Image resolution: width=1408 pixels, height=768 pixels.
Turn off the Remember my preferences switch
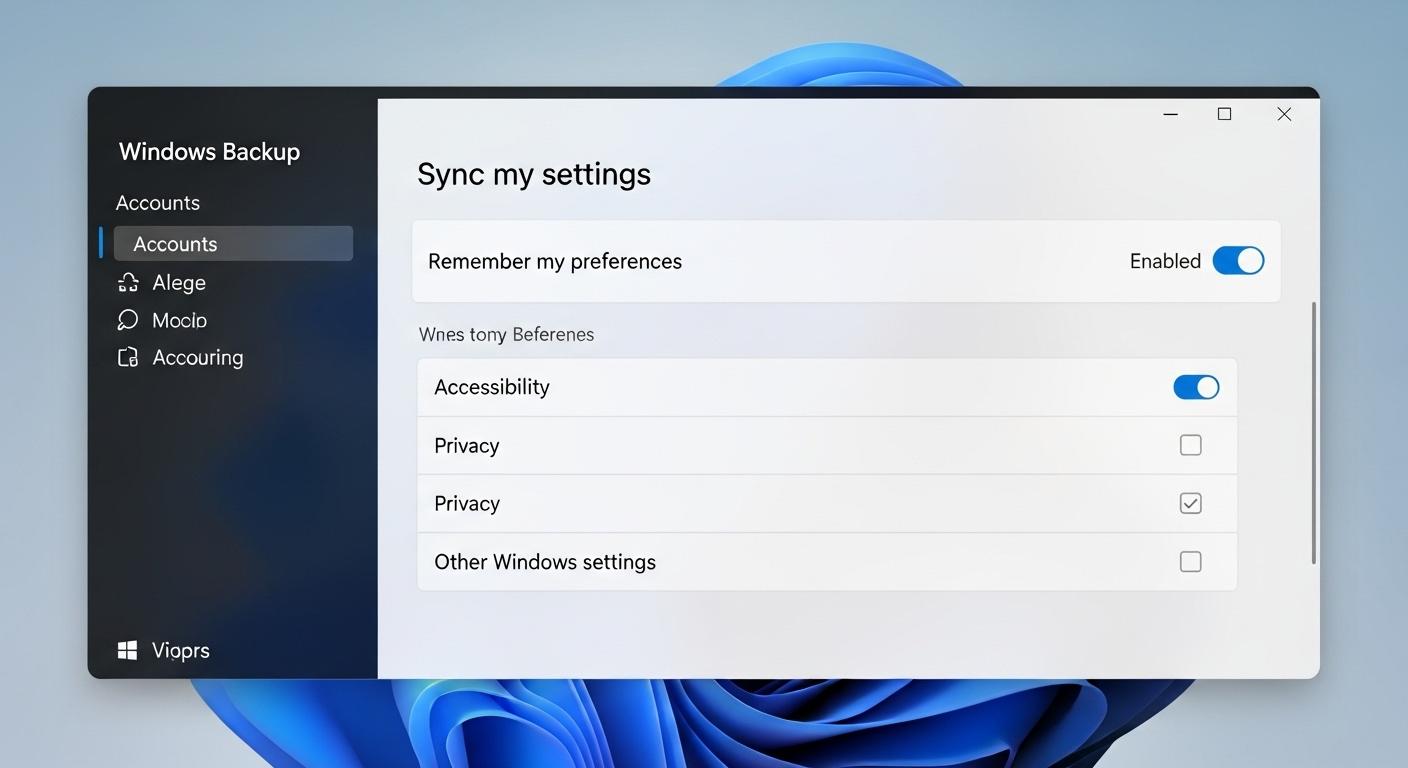pyautogui.click(x=1238, y=261)
